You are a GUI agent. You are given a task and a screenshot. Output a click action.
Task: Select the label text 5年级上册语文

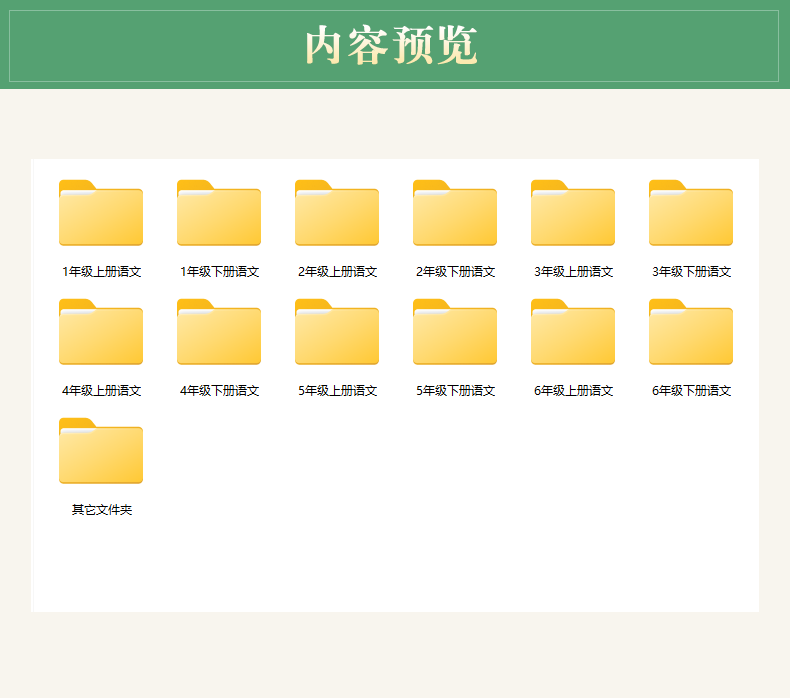pos(337,391)
